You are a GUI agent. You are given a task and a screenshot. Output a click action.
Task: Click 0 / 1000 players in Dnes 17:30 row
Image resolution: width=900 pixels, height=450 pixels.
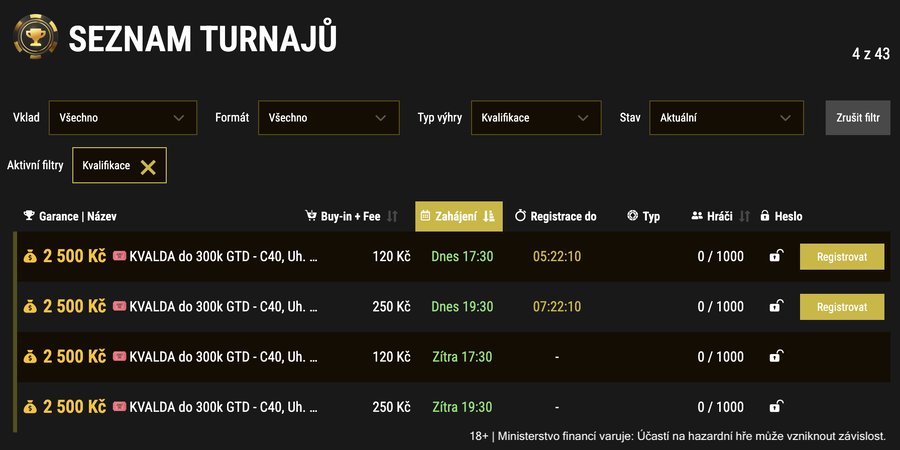click(x=720, y=257)
